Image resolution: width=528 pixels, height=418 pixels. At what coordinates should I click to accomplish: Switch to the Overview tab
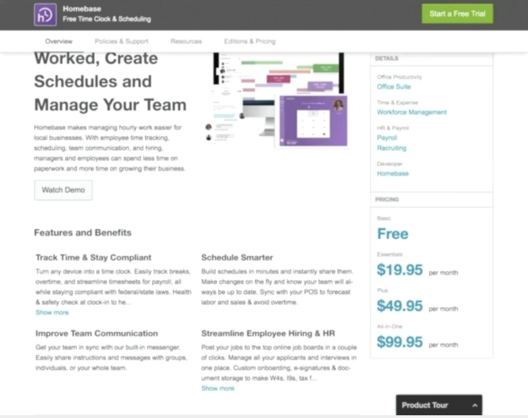pos(59,41)
